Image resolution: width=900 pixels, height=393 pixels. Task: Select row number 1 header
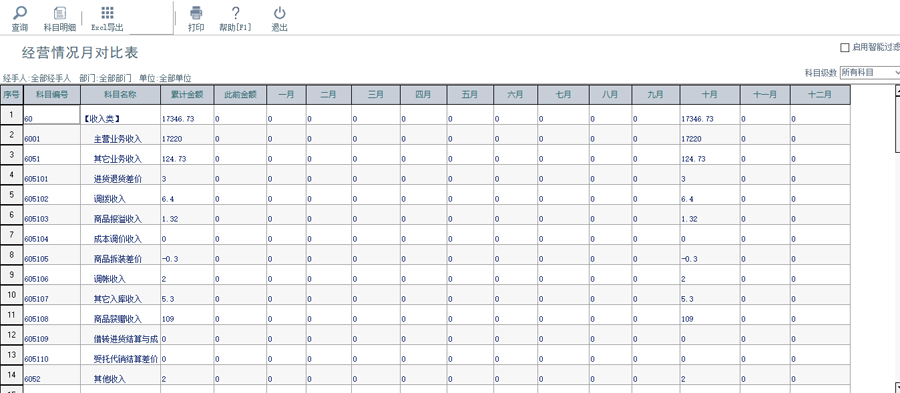11,115
